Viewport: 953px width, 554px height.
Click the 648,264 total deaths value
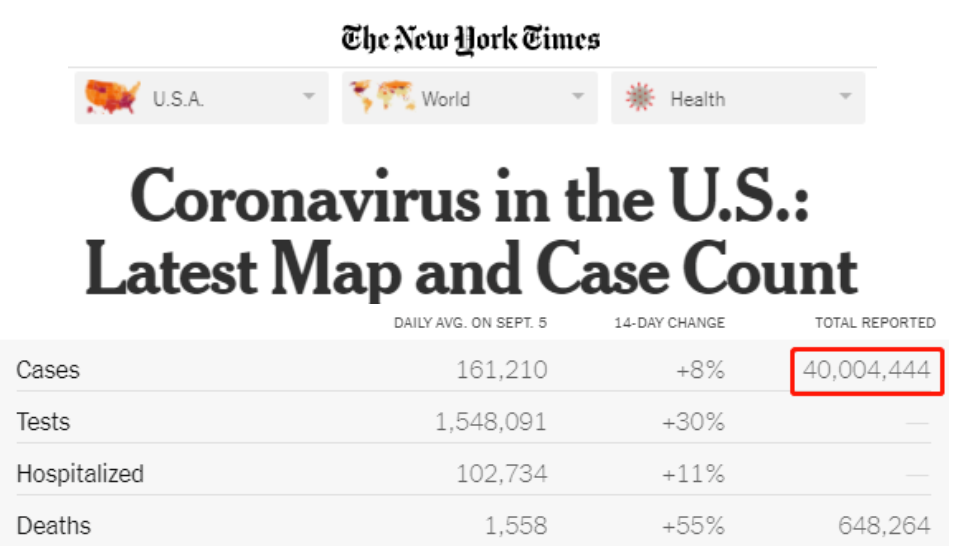(884, 526)
